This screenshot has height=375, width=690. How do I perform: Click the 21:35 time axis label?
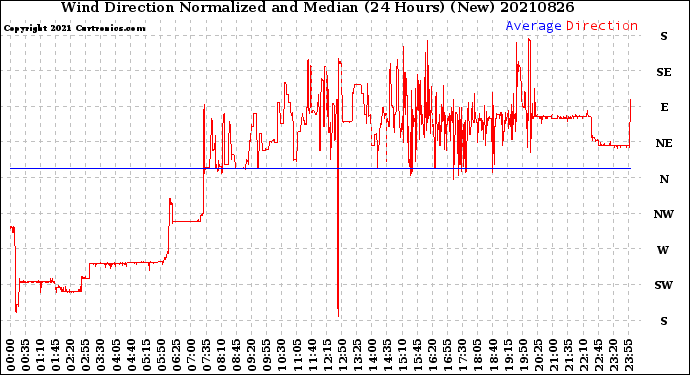coord(568,355)
